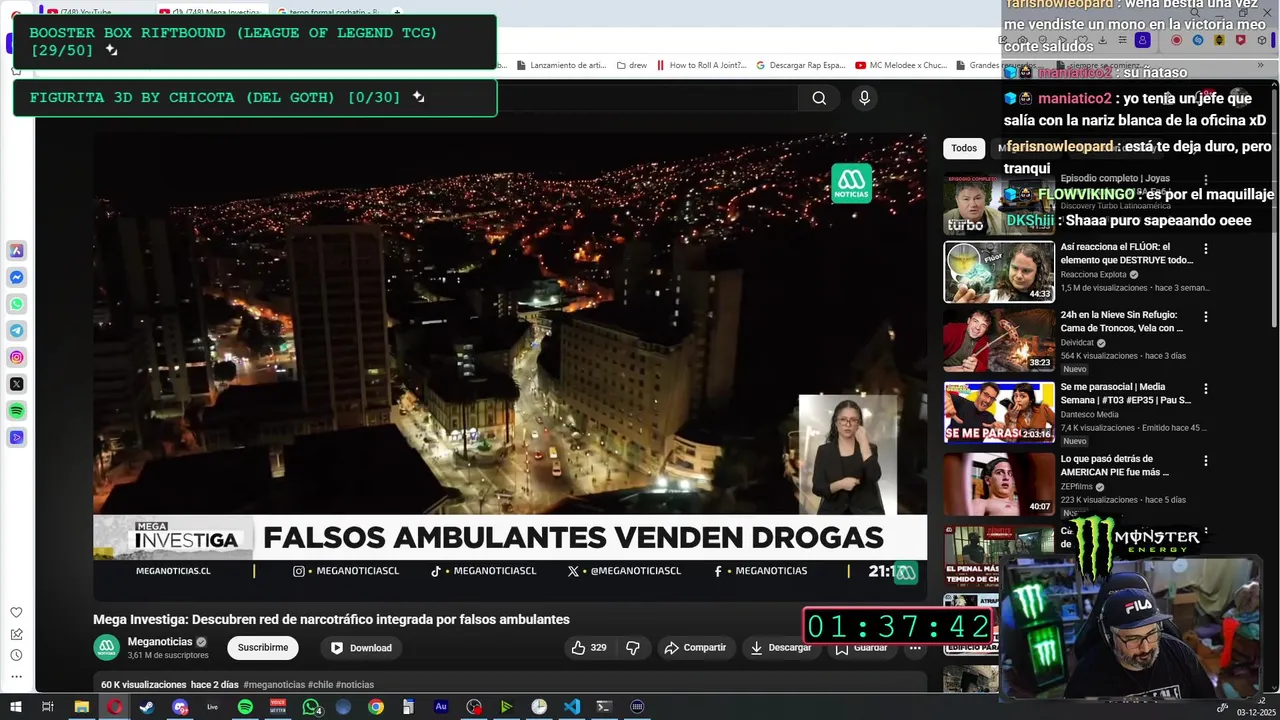Open WhatsApp in the Opera sidebar

click(x=17, y=304)
